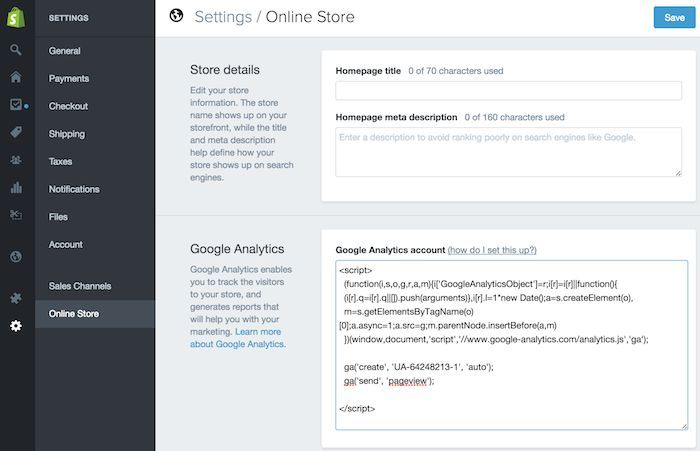Focus the Homepage meta description textarea

click(509, 151)
